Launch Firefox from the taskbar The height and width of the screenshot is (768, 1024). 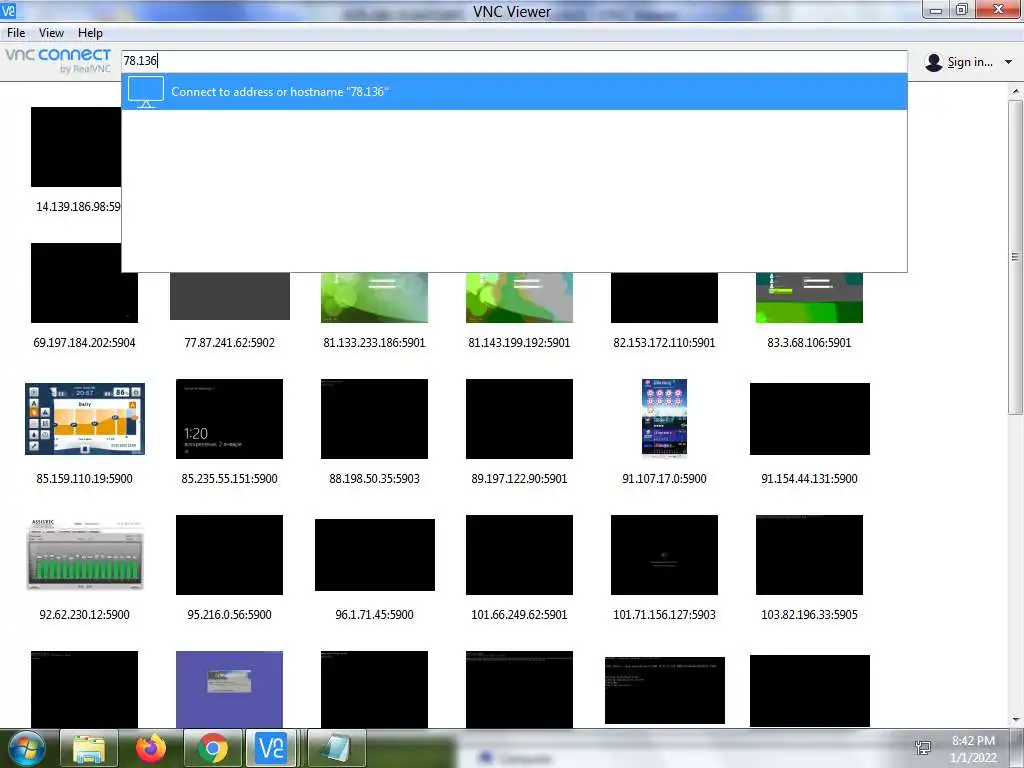pos(151,748)
